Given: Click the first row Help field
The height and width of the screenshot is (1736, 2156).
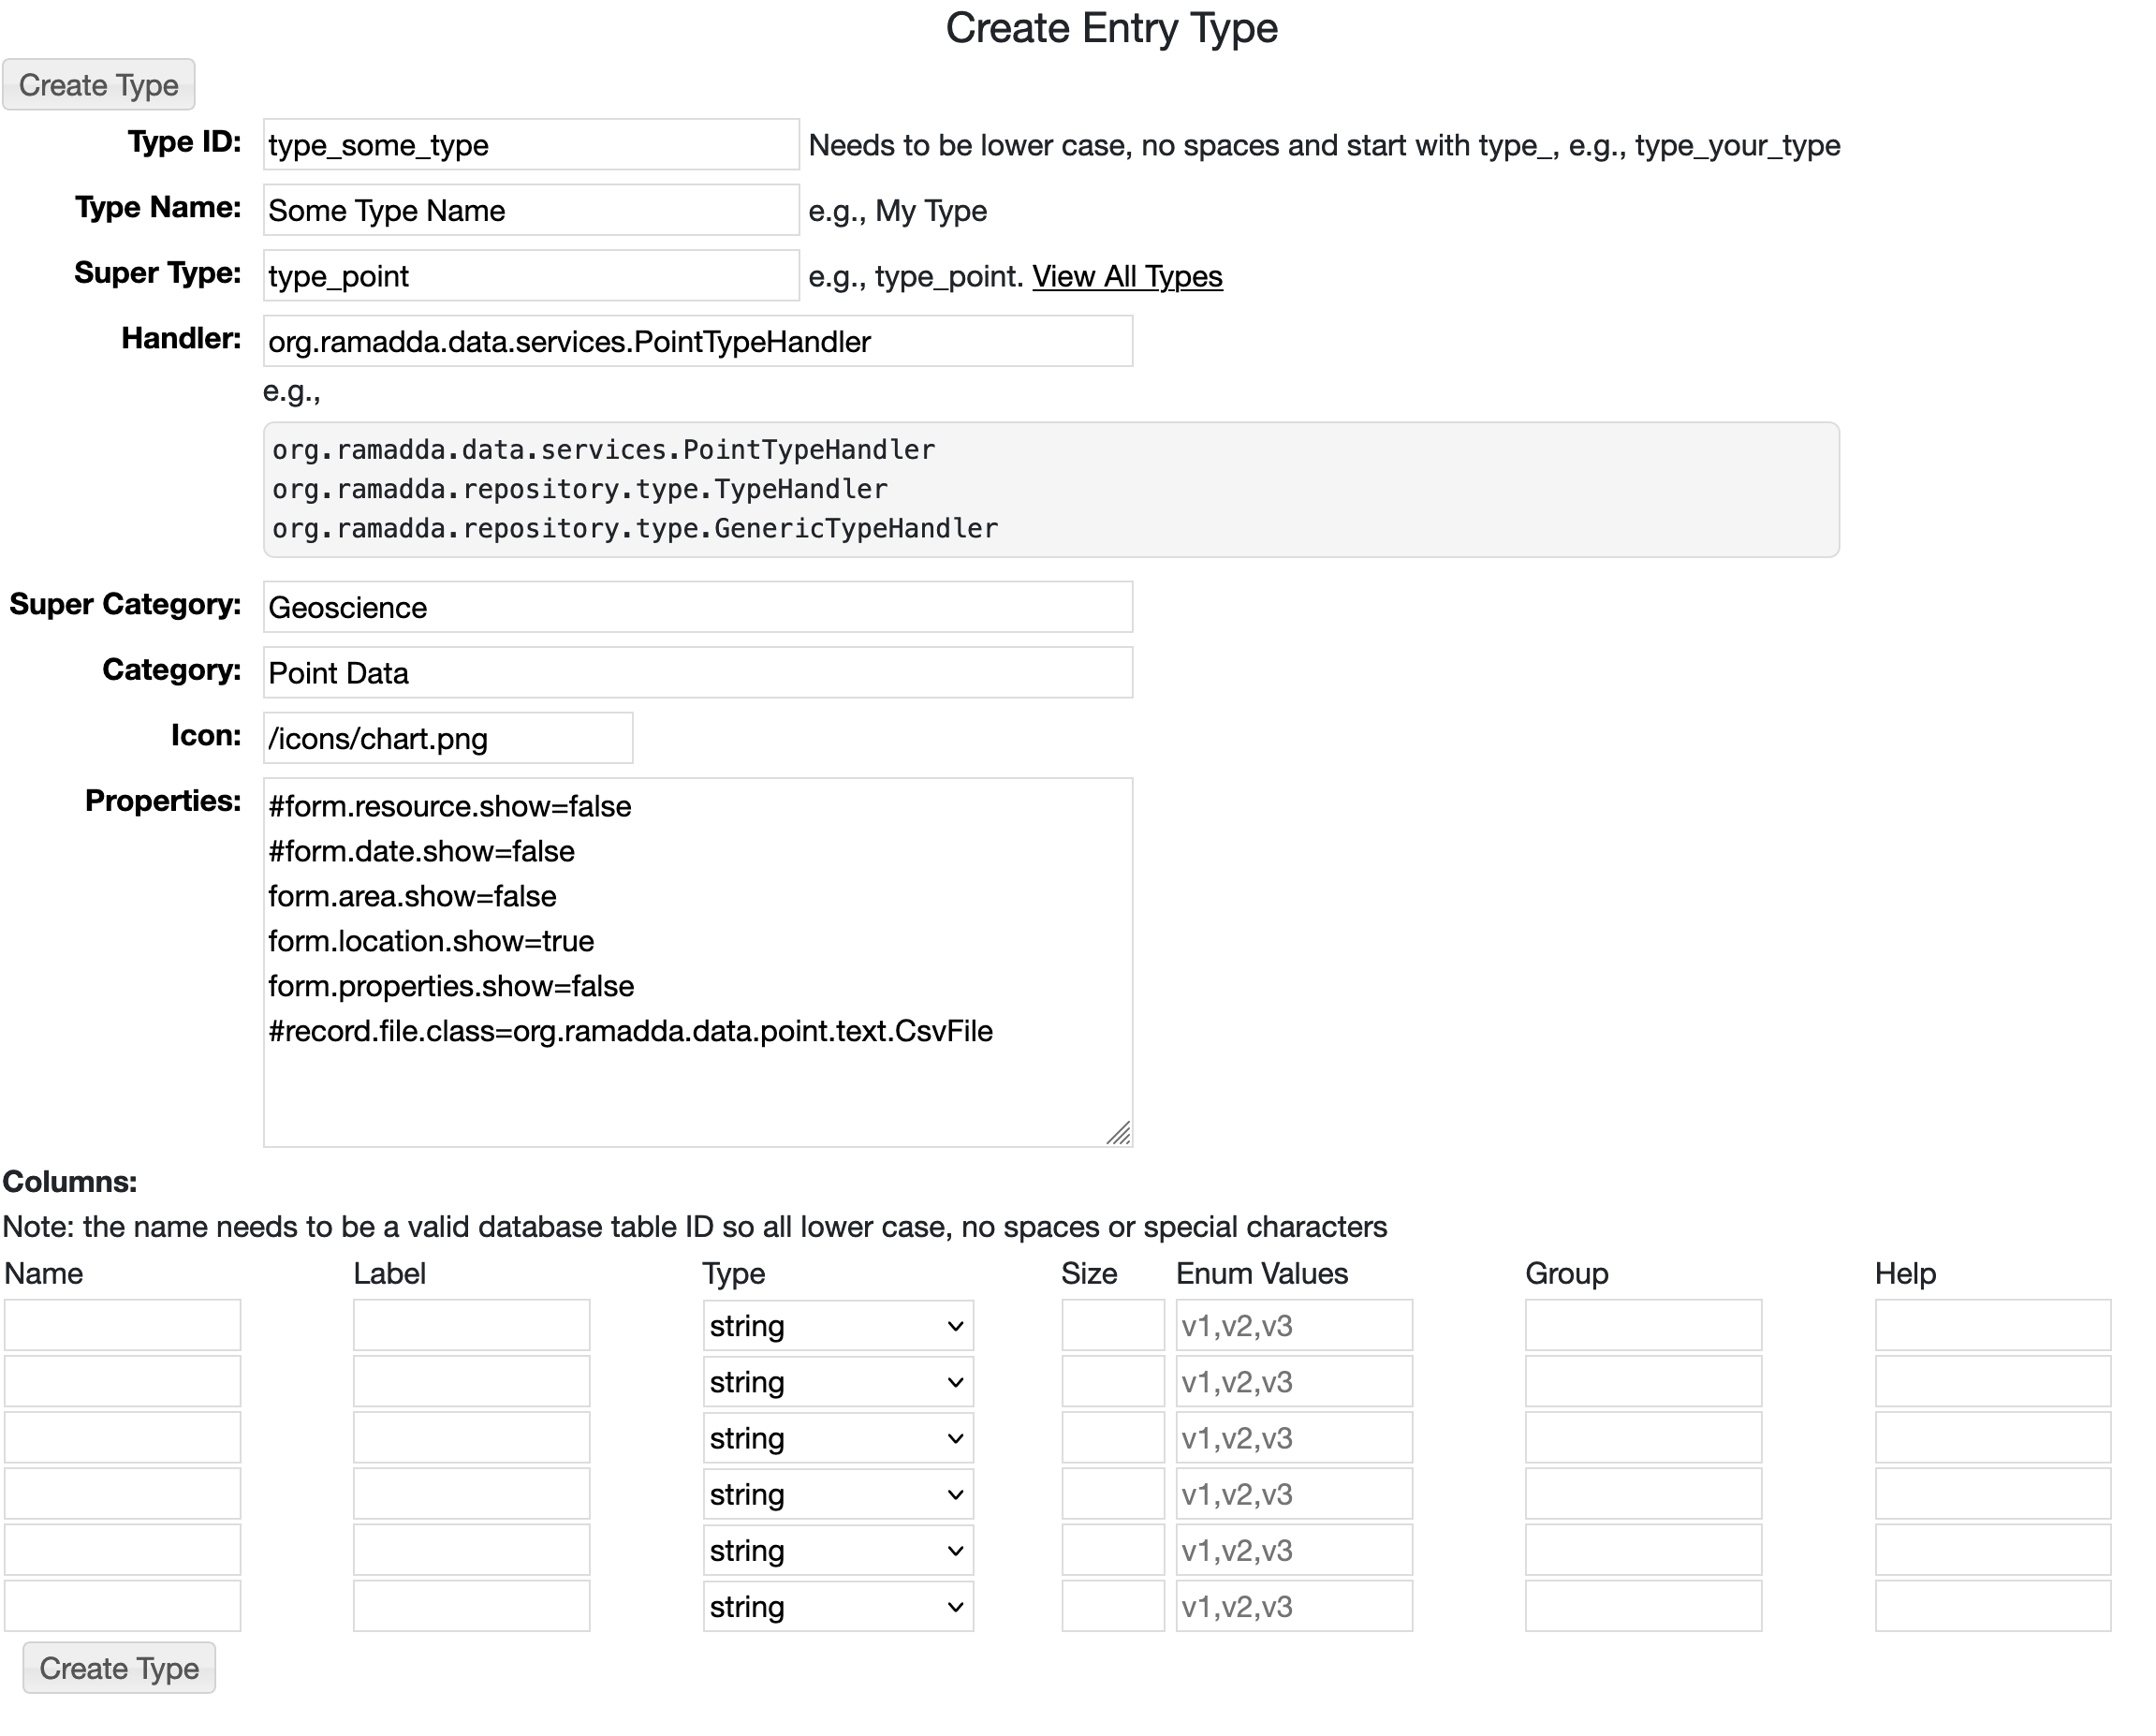Looking at the screenshot, I should 1993,1326.
